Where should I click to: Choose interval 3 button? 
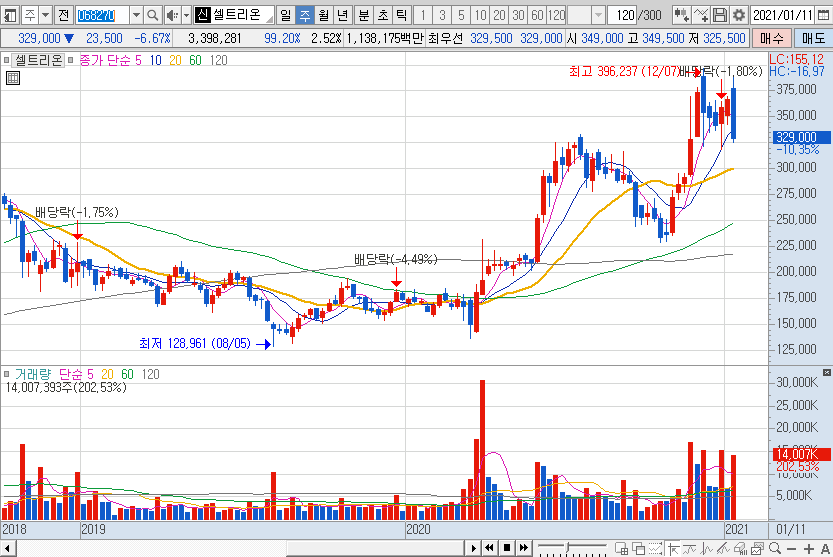[442, 15]
